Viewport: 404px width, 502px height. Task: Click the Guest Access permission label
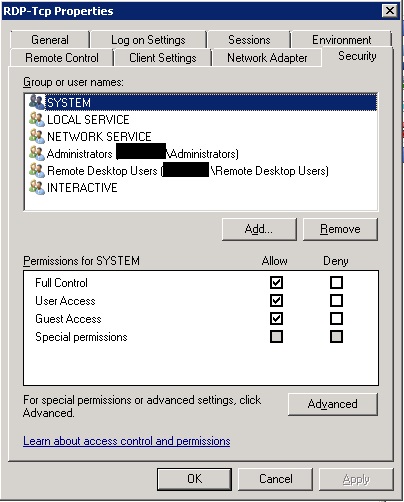click(x=68, y=319)
